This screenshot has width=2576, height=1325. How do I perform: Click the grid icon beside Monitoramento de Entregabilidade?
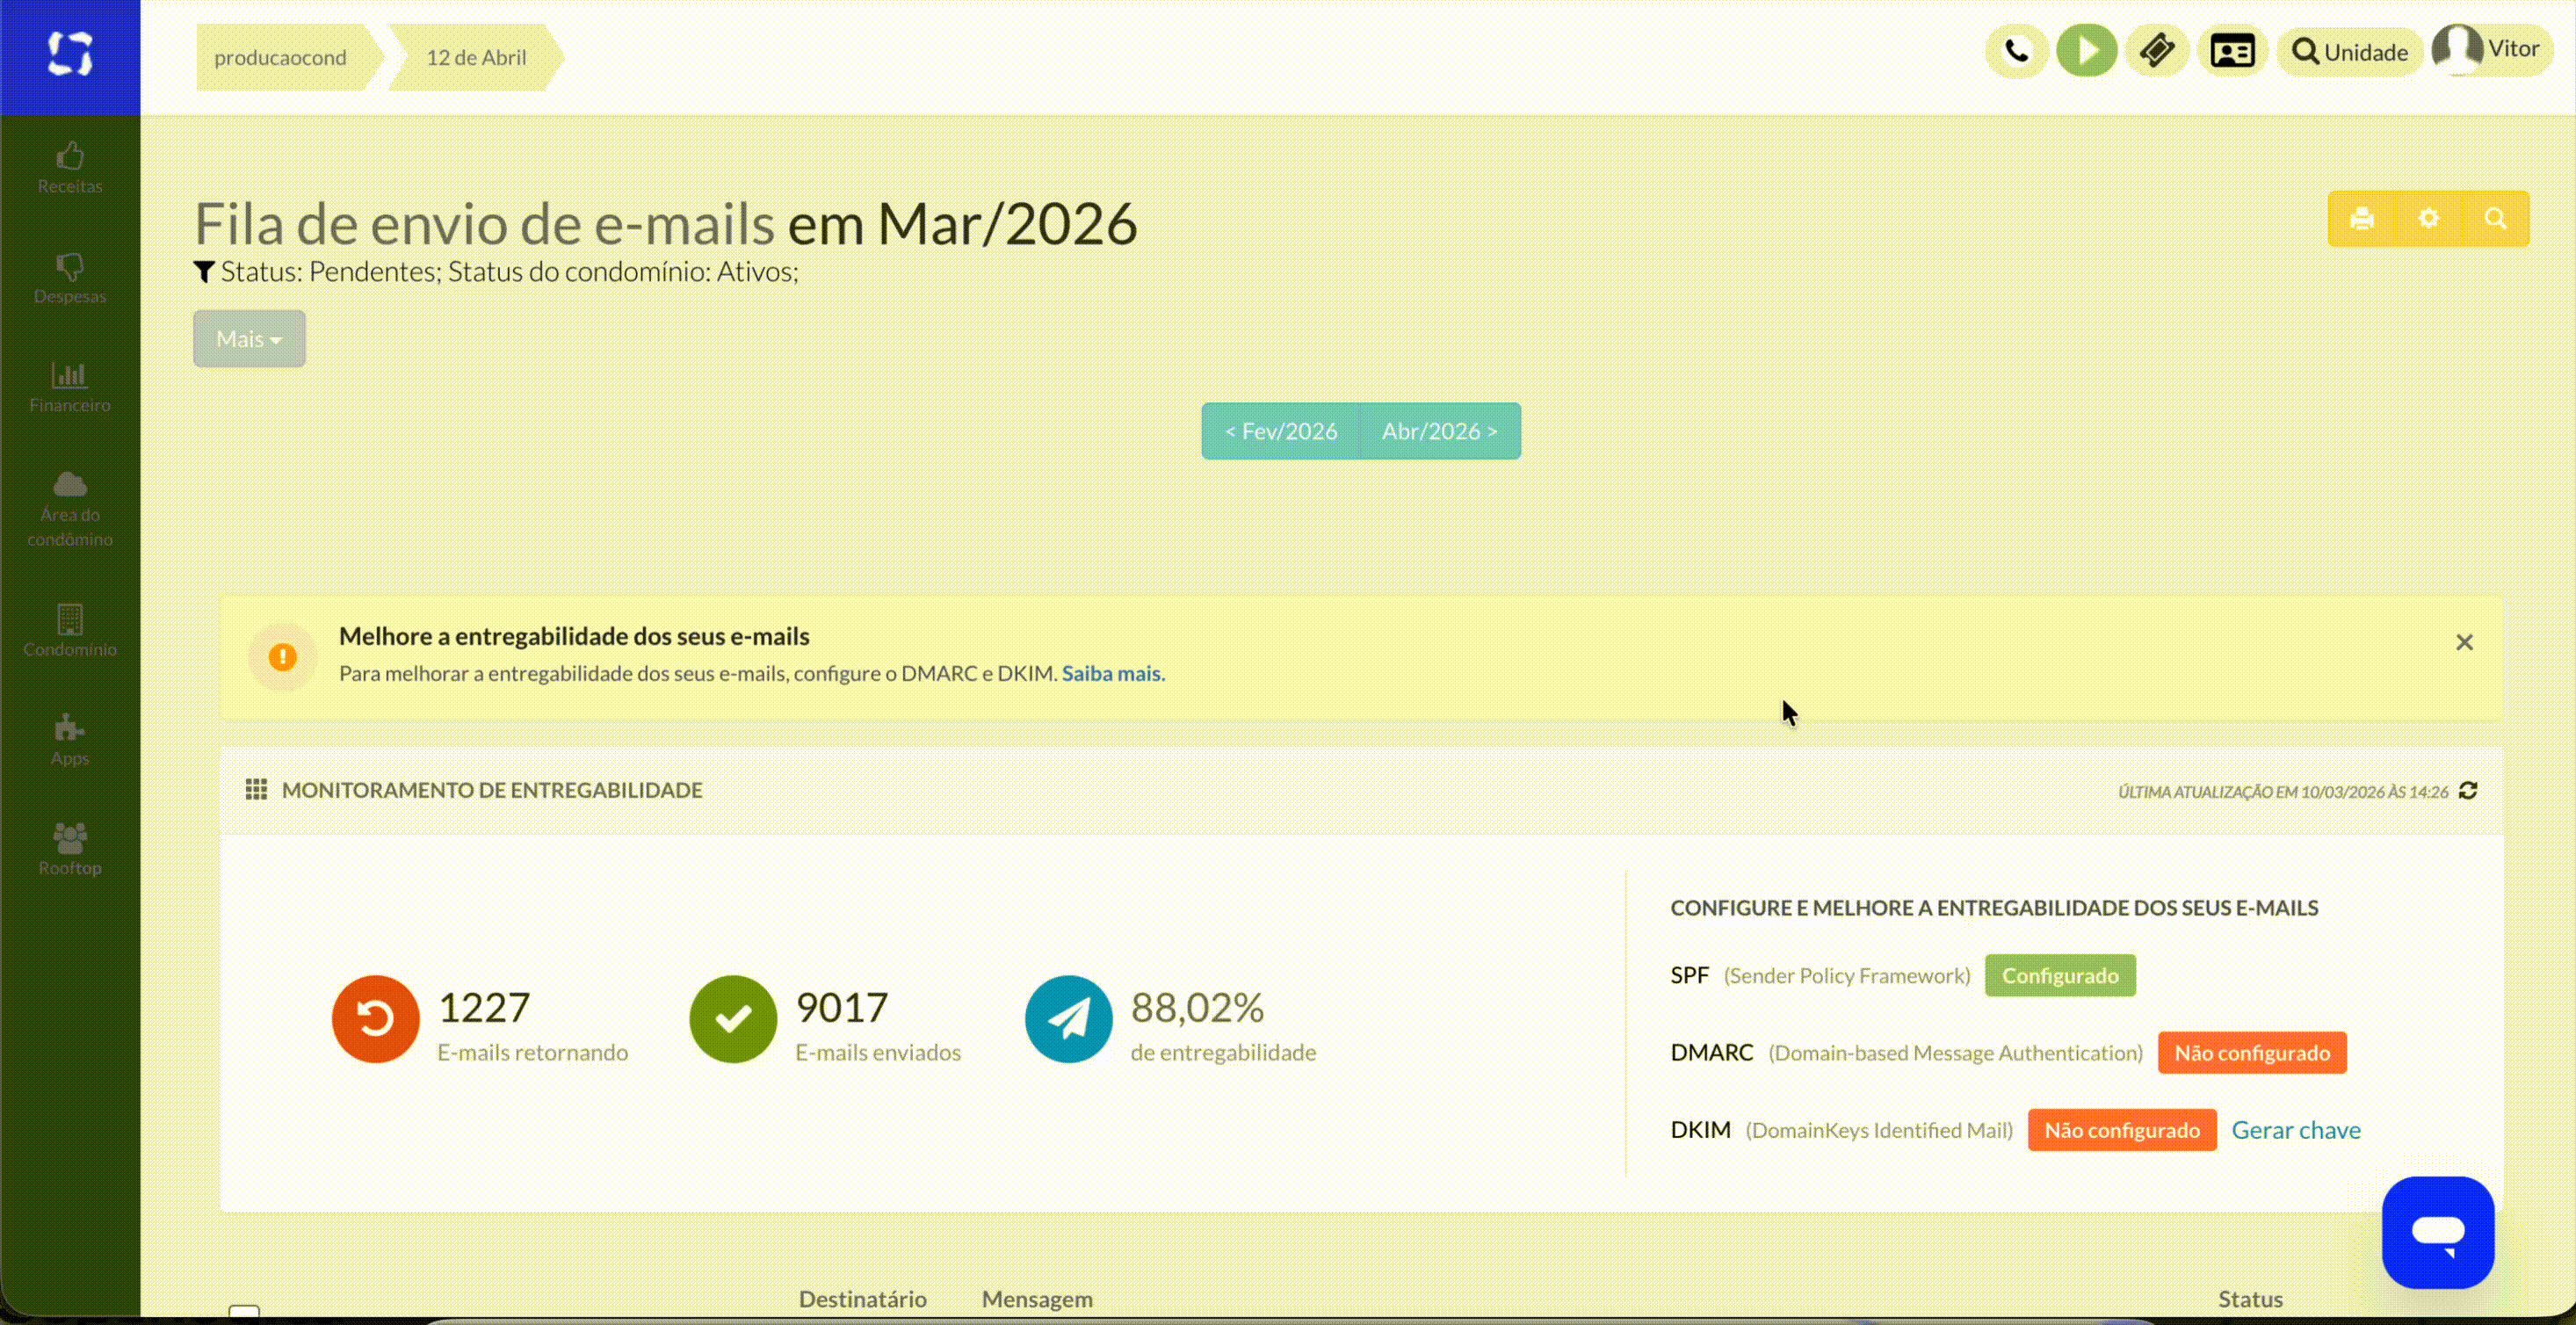(256, 790)
